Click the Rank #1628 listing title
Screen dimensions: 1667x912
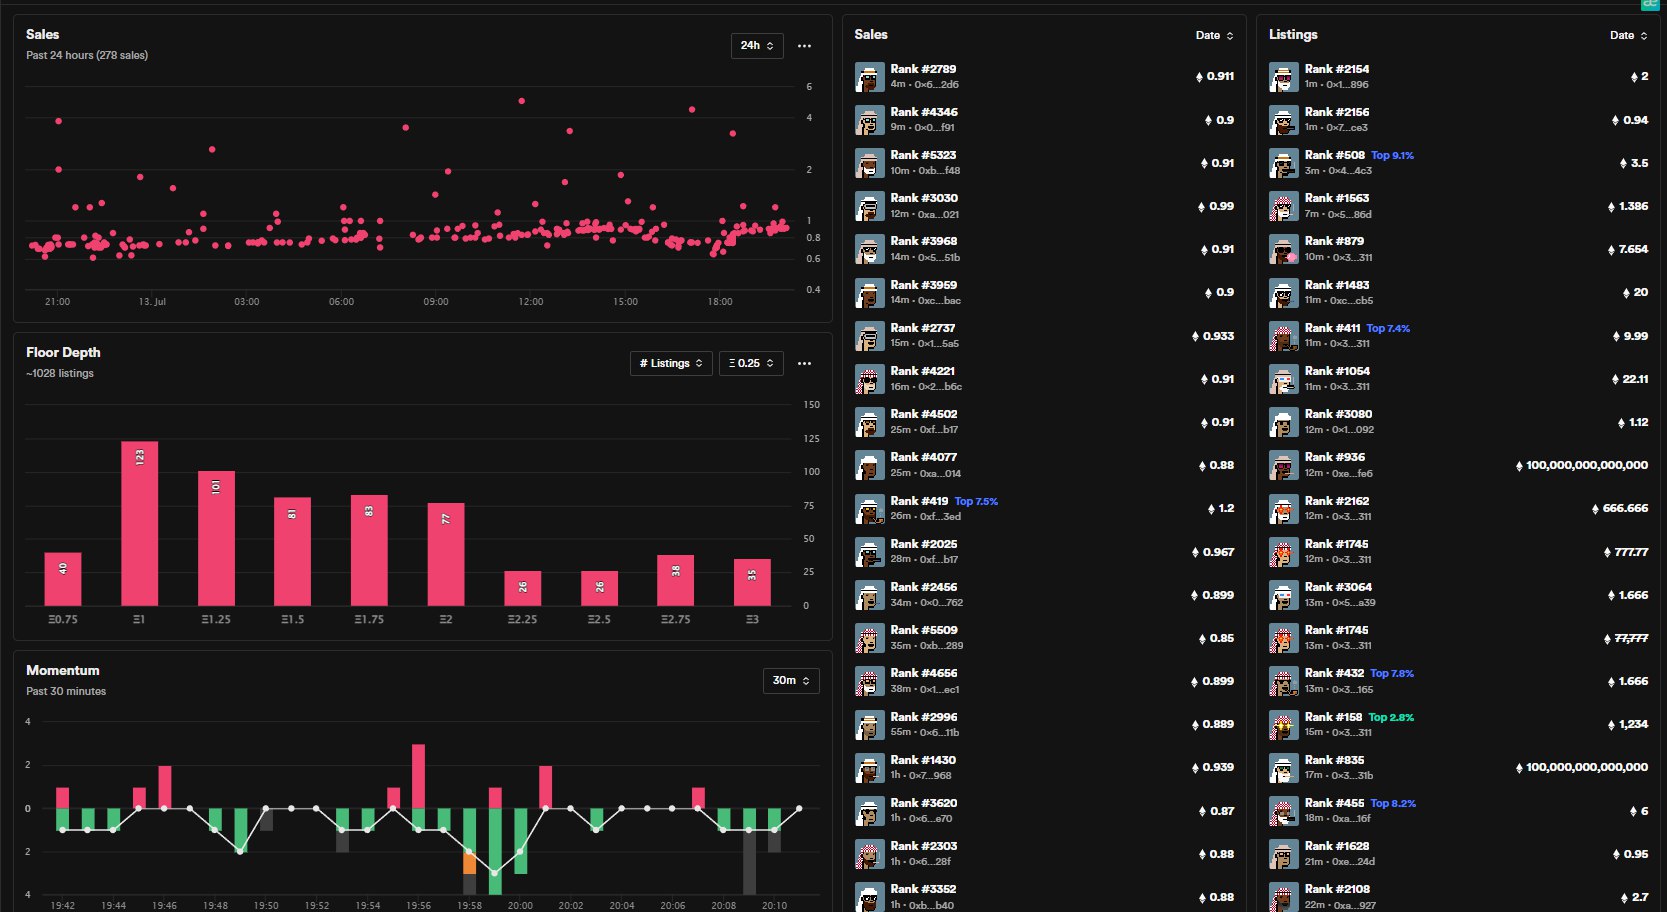point(1337,846)
